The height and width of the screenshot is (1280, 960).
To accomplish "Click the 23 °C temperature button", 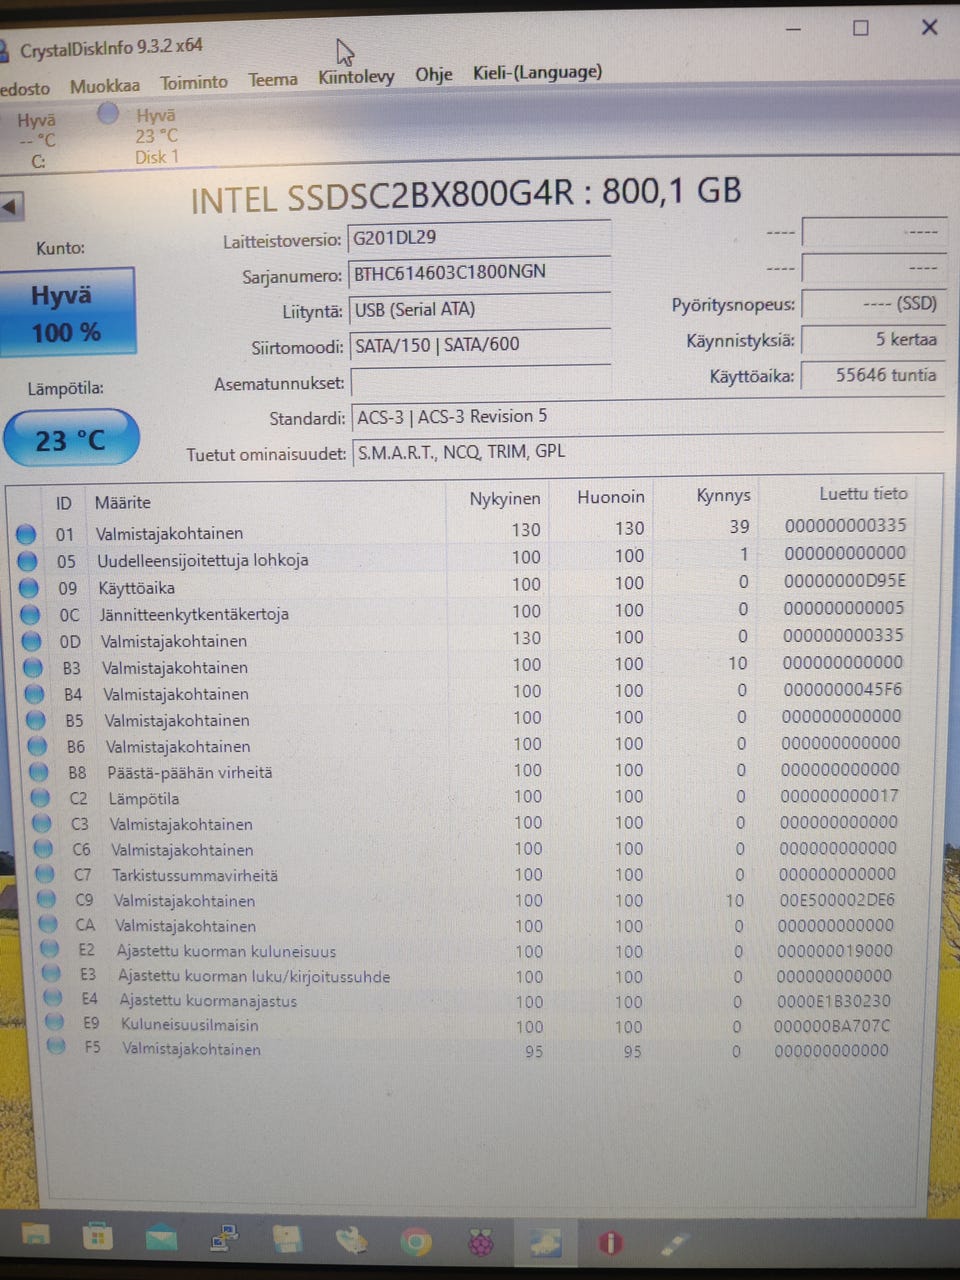I will [70, 439].
